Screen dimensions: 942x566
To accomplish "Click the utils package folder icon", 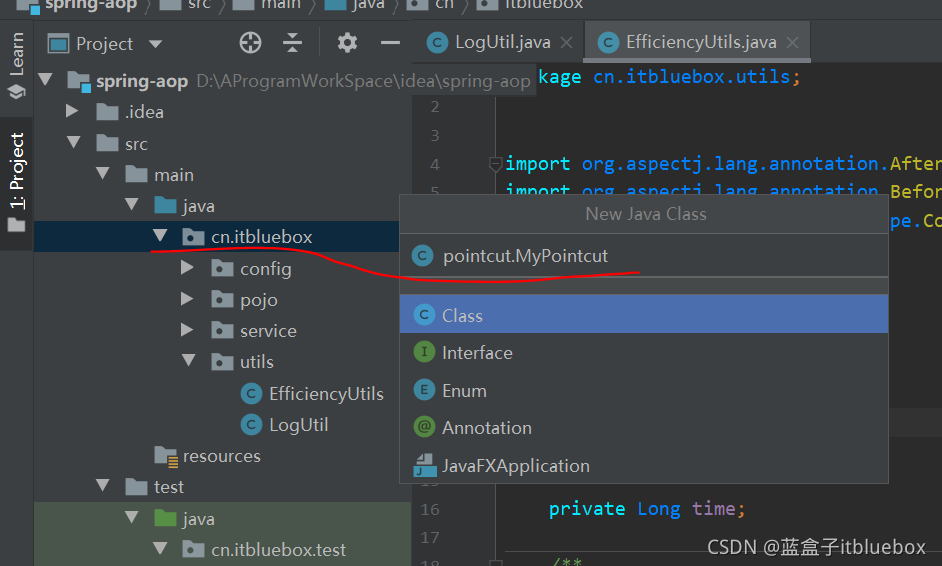I will (222, 362).
